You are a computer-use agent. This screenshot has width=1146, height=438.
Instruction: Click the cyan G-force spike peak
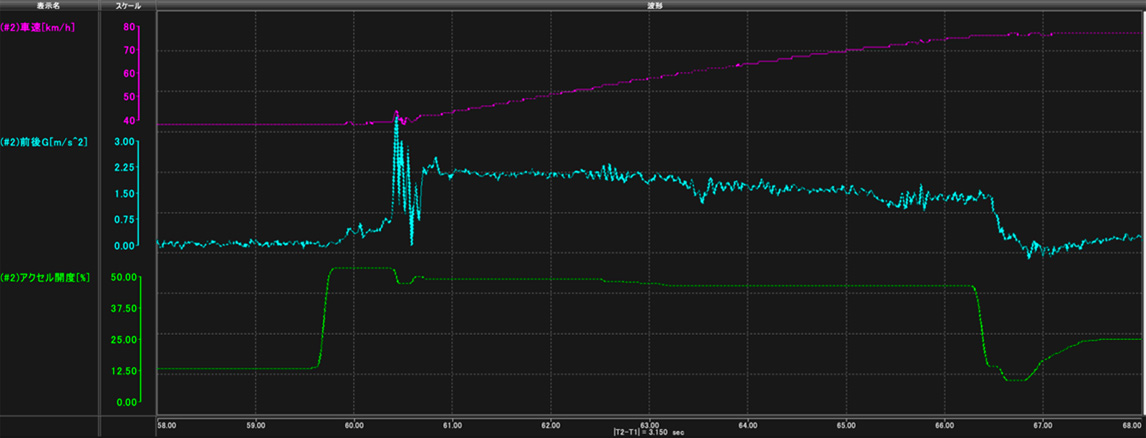point(397,116)
